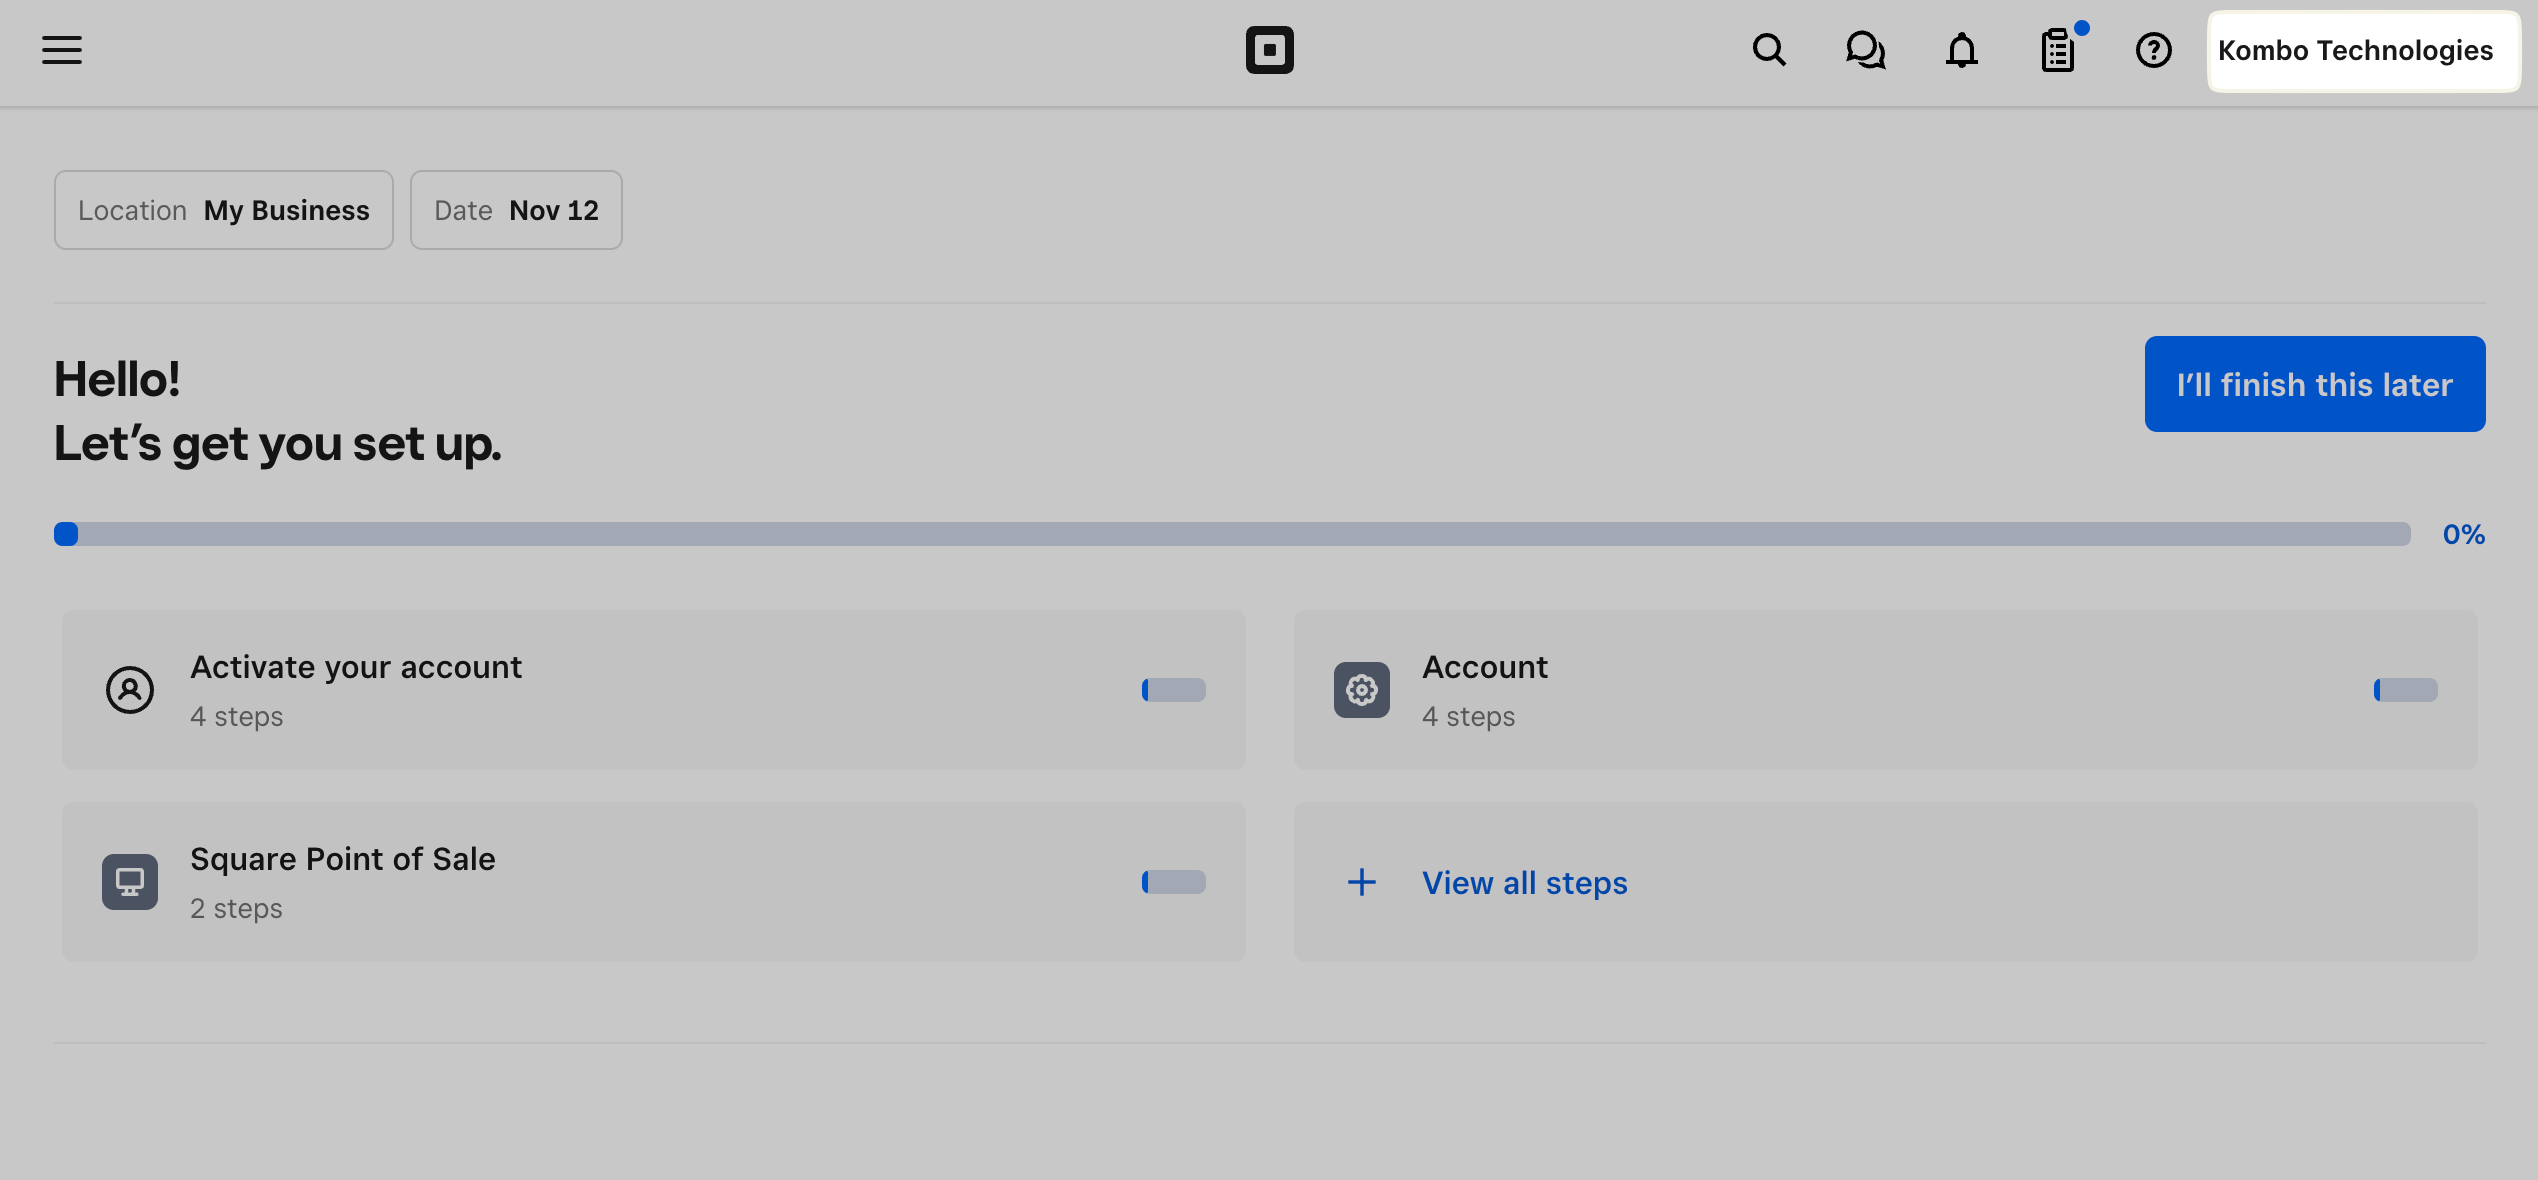Click the plus icon beside View all steps
This screenshot has height=1180, width=2538.
click(x=1361, y=882)
